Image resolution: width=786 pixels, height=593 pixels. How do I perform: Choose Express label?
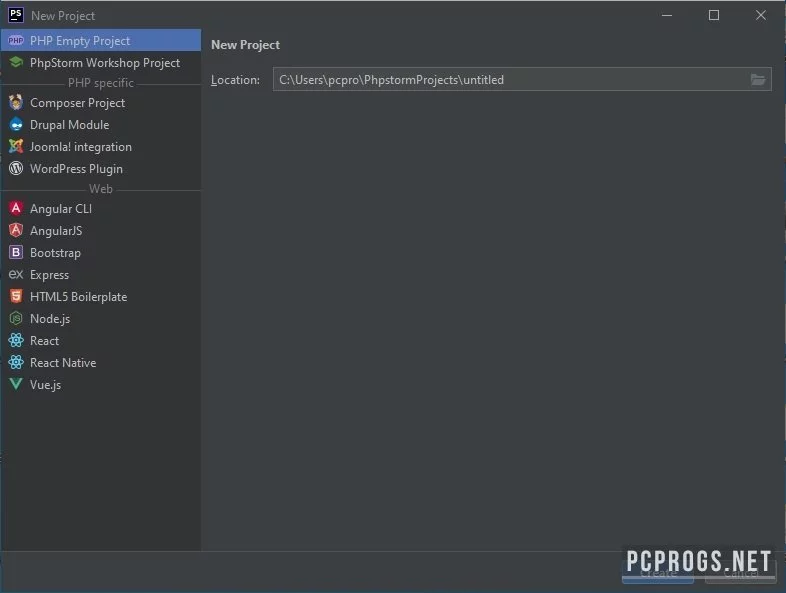(49, 275)
